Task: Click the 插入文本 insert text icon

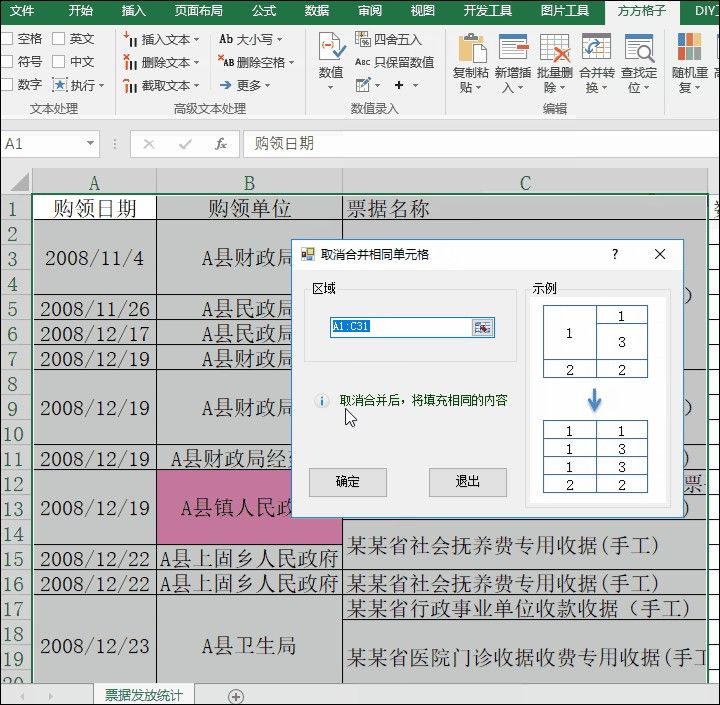Action: (130, 39)
